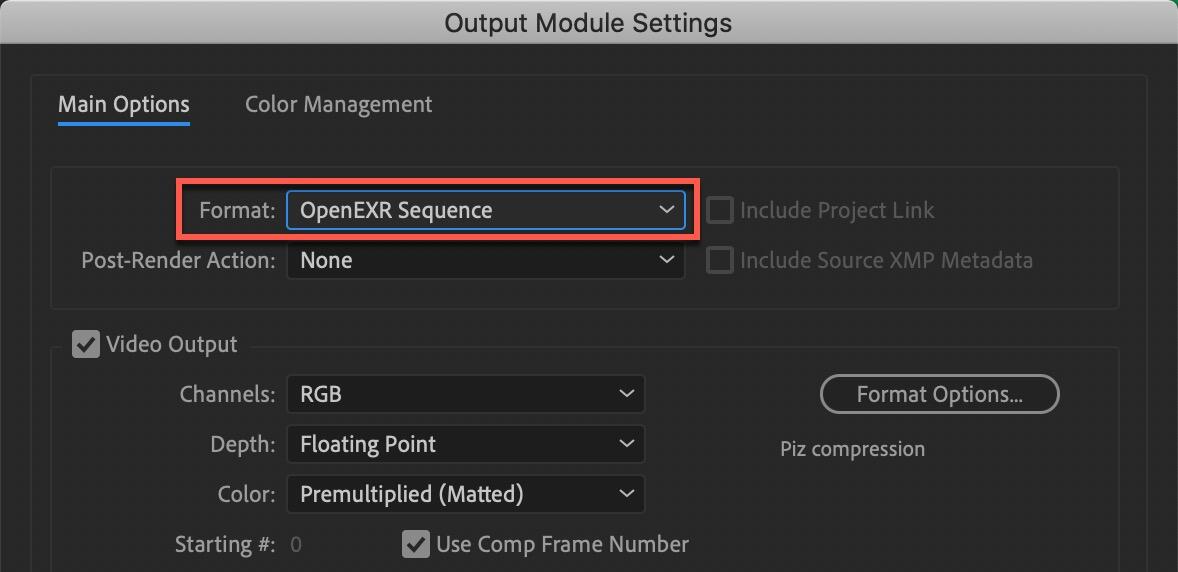The image size is (1178, 572).
Task: Enable the Include Project Link checkbox
Action: coord(720,211)
